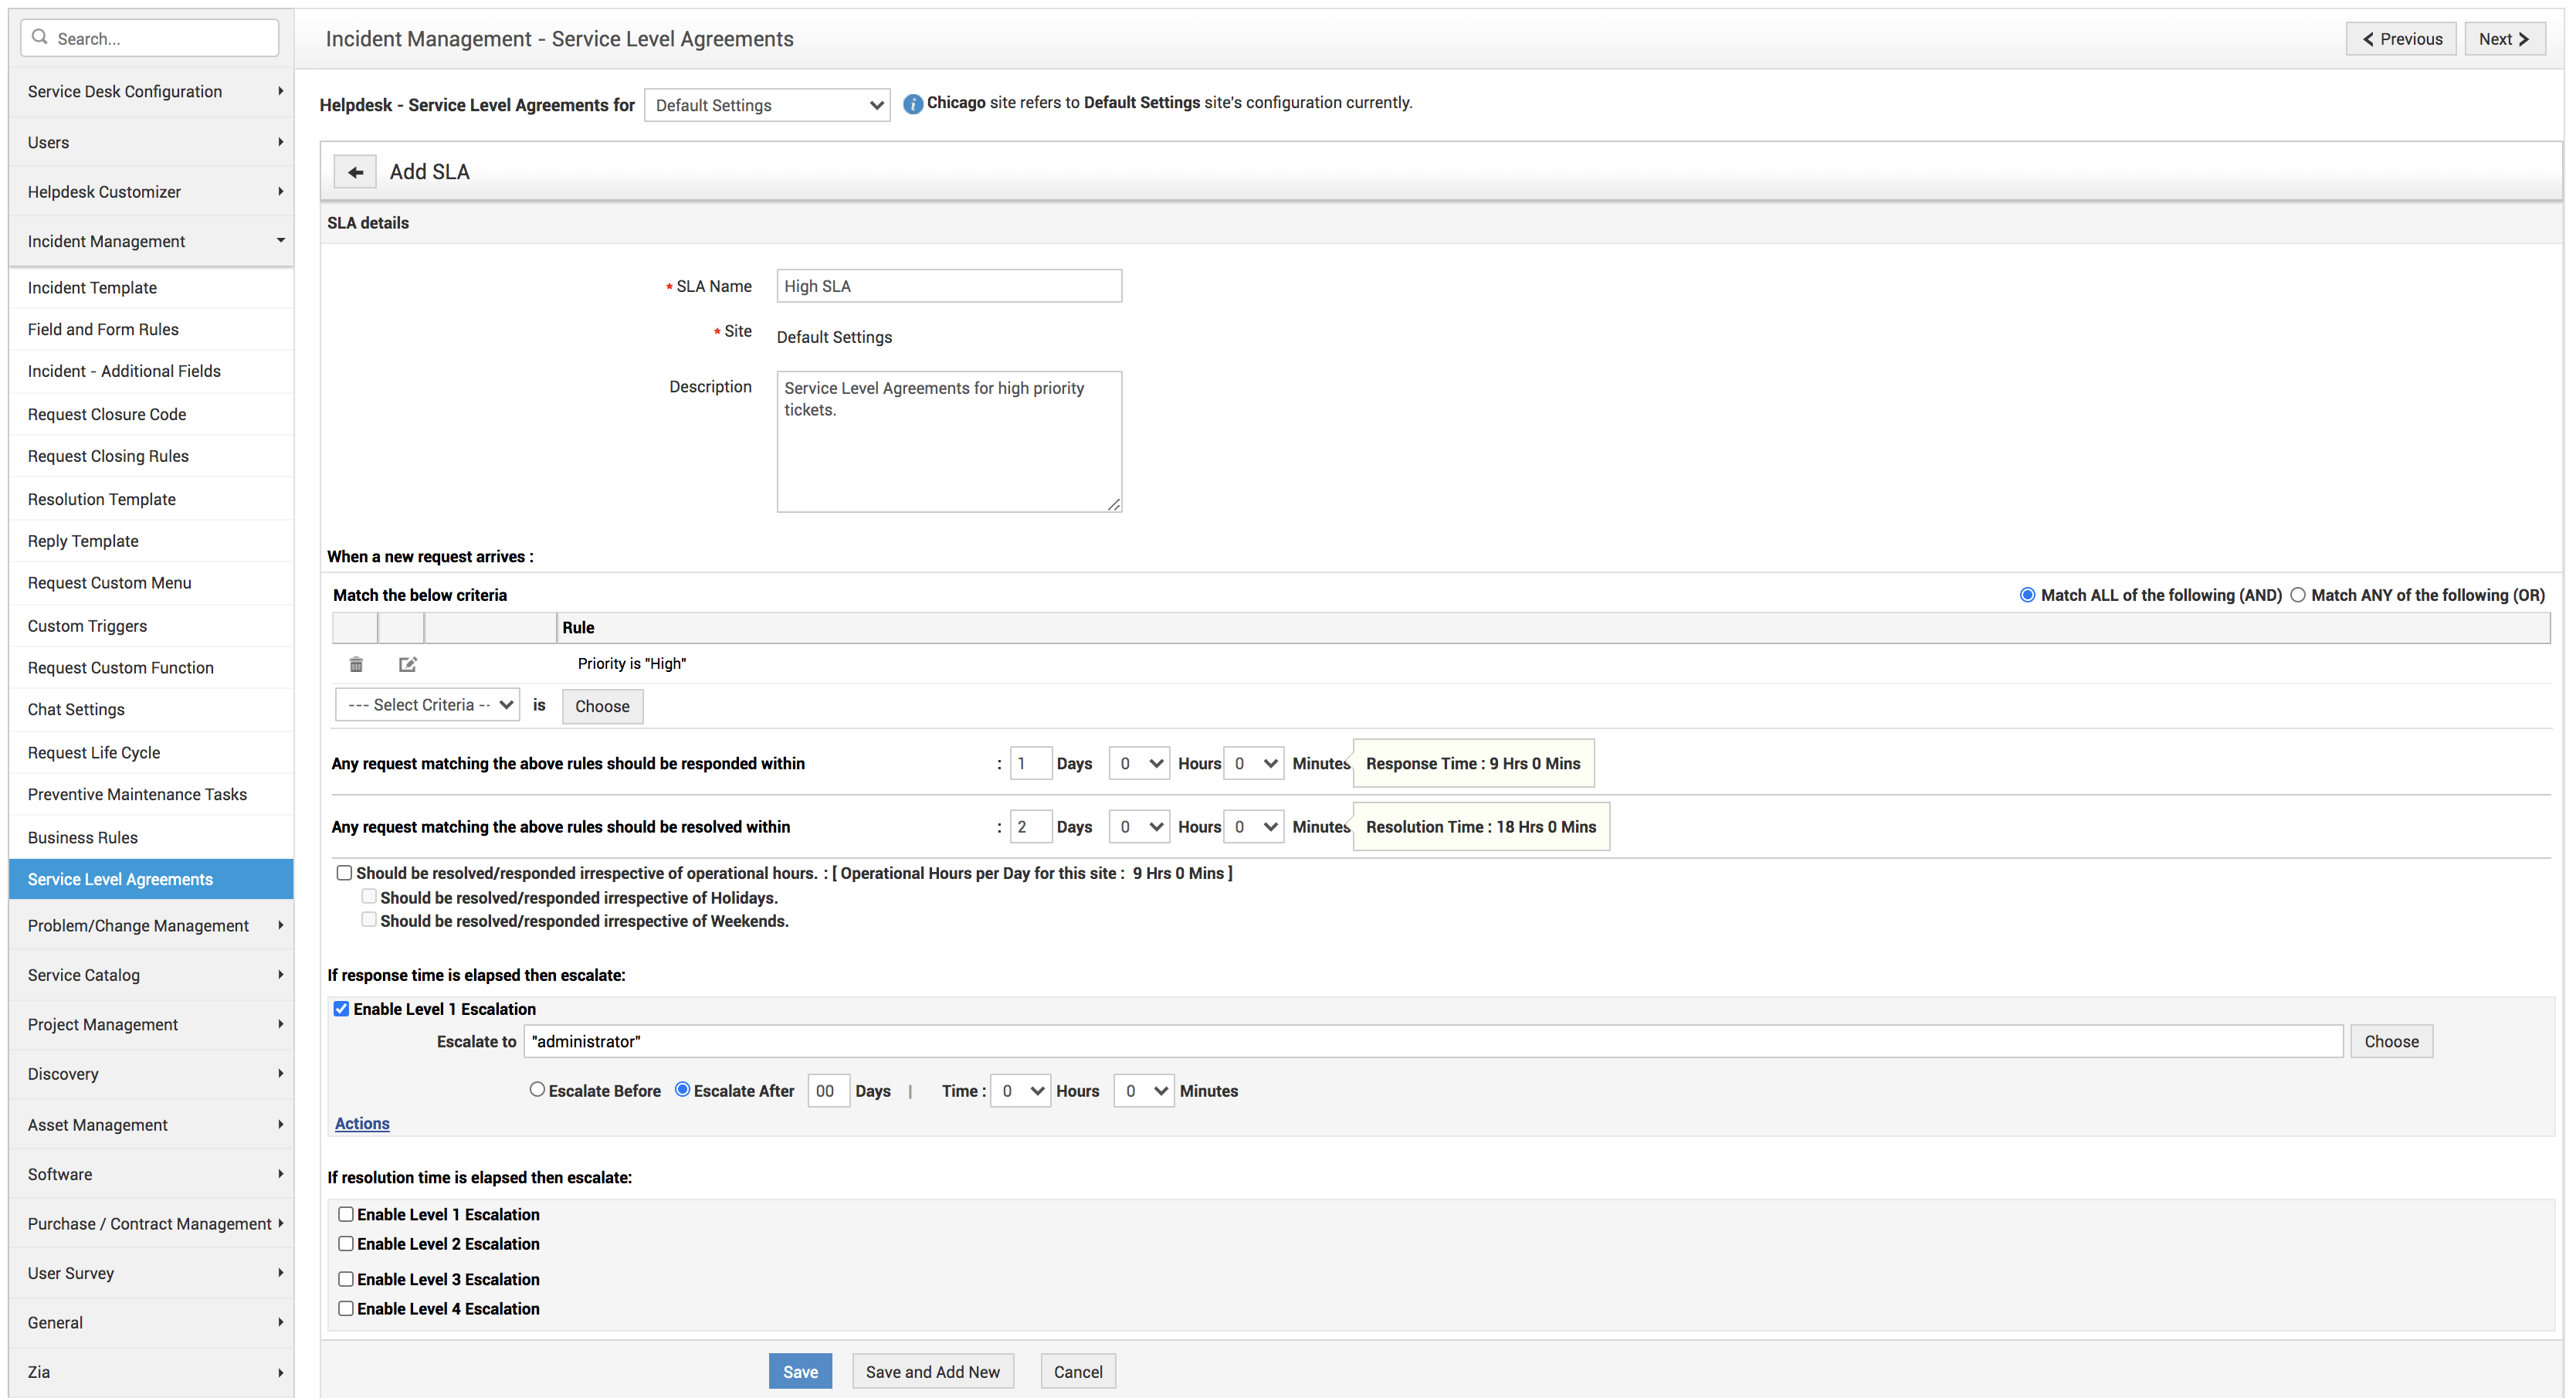
Task: Open response time Hours dropdown
Action: click(x=1139, y=764)
